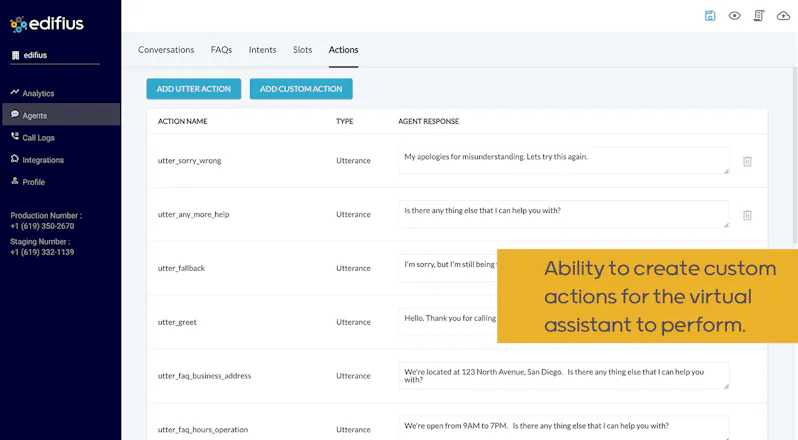Click the Integrations icon
The width and height of the screenshot is (798, 440).
pos(15,159)
